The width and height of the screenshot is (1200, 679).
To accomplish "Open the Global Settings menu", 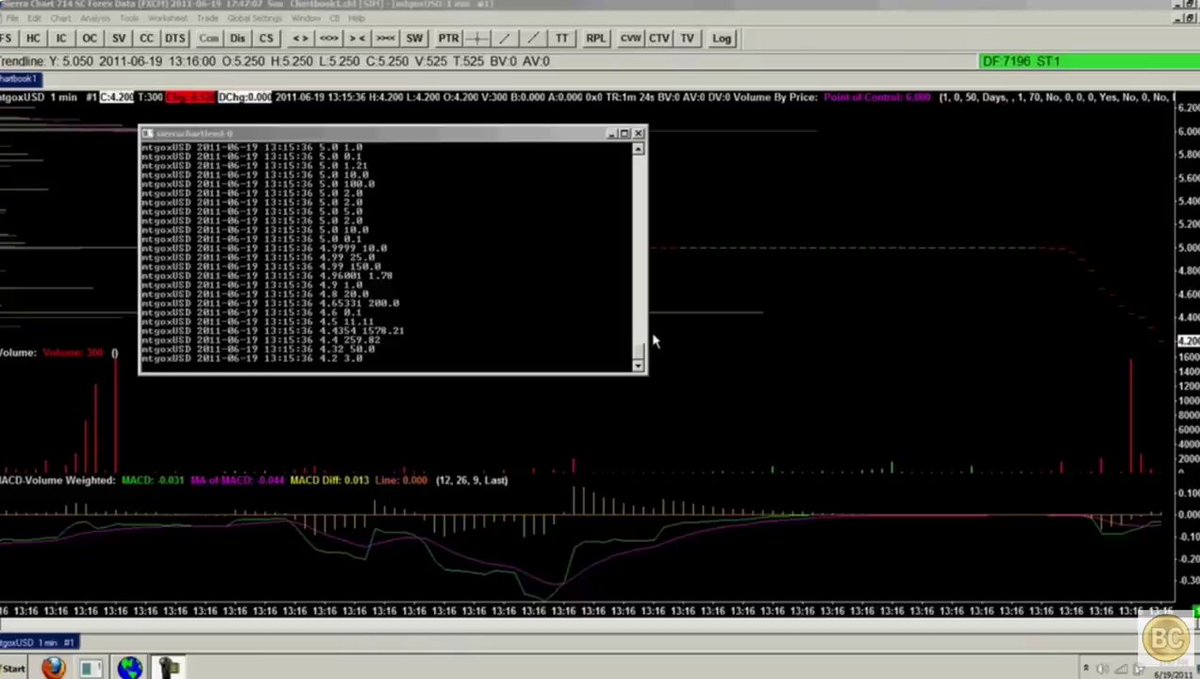I will (x=253, y=18).
